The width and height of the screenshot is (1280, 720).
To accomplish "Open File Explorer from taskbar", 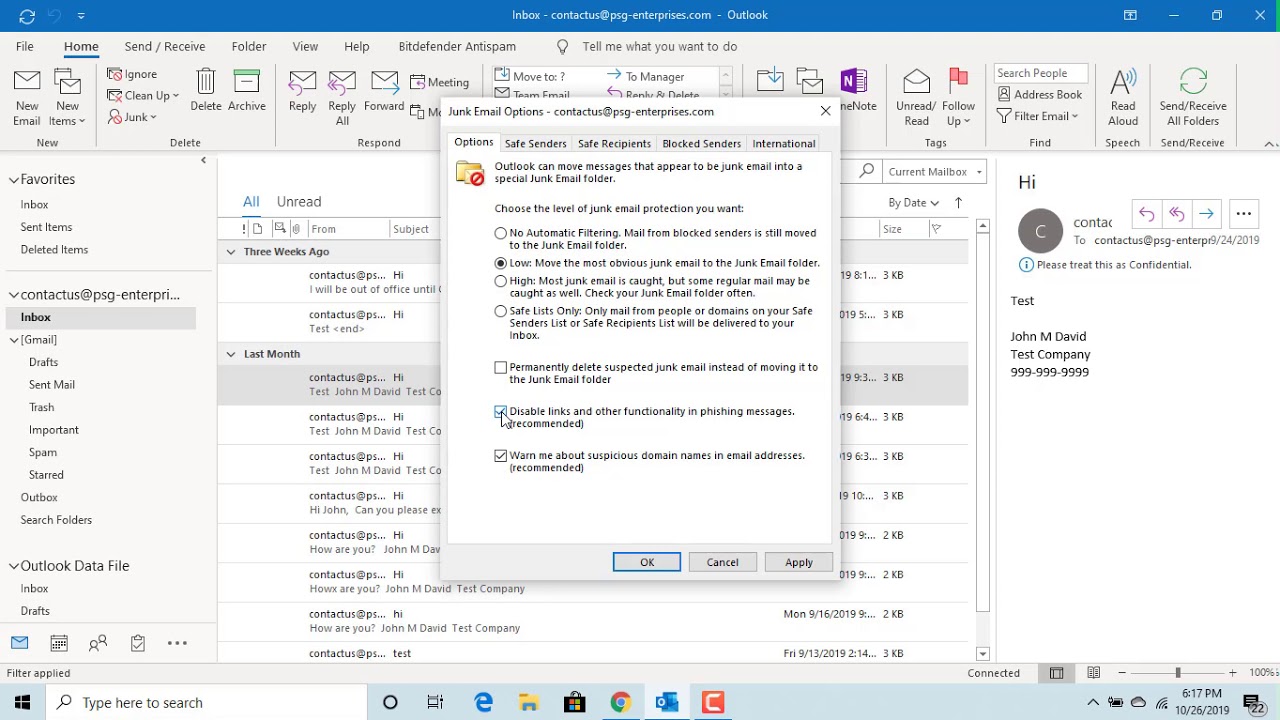I will point(529,702).
